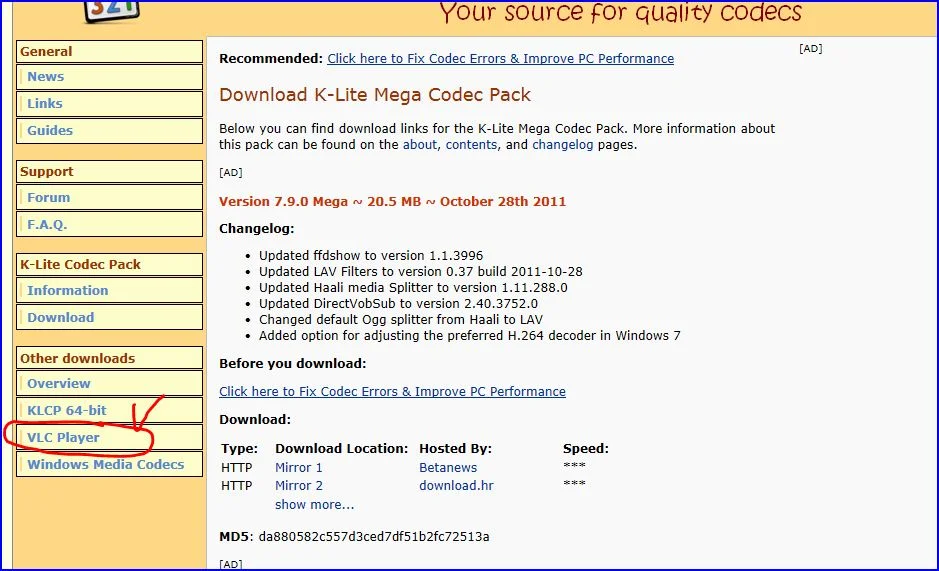
Task: Open the 'contents' page link
Action: point(471,144)
